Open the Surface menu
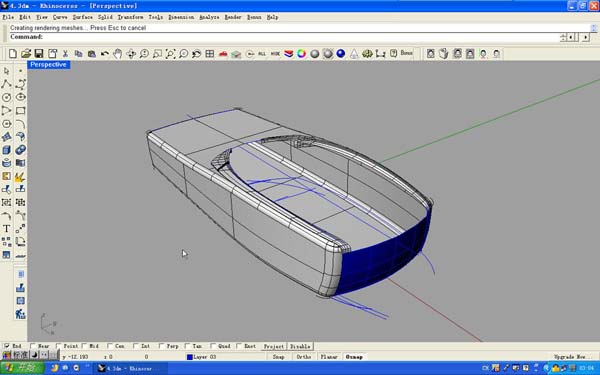The height and width of the screenshot is (375, 600). click(83, 17)
